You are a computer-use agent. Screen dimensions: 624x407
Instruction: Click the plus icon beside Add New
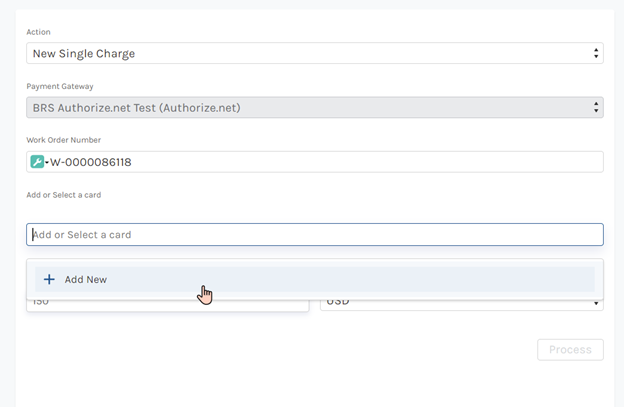tap(49, 280)
